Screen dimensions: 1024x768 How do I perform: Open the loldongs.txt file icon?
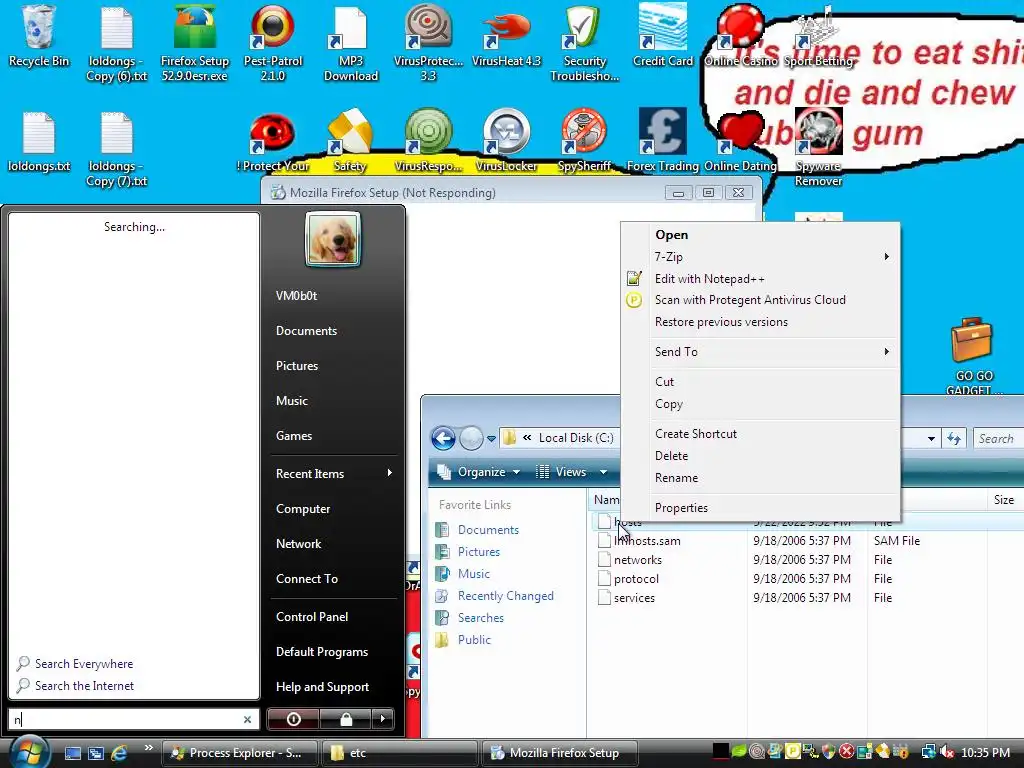[x=39, y=142]
